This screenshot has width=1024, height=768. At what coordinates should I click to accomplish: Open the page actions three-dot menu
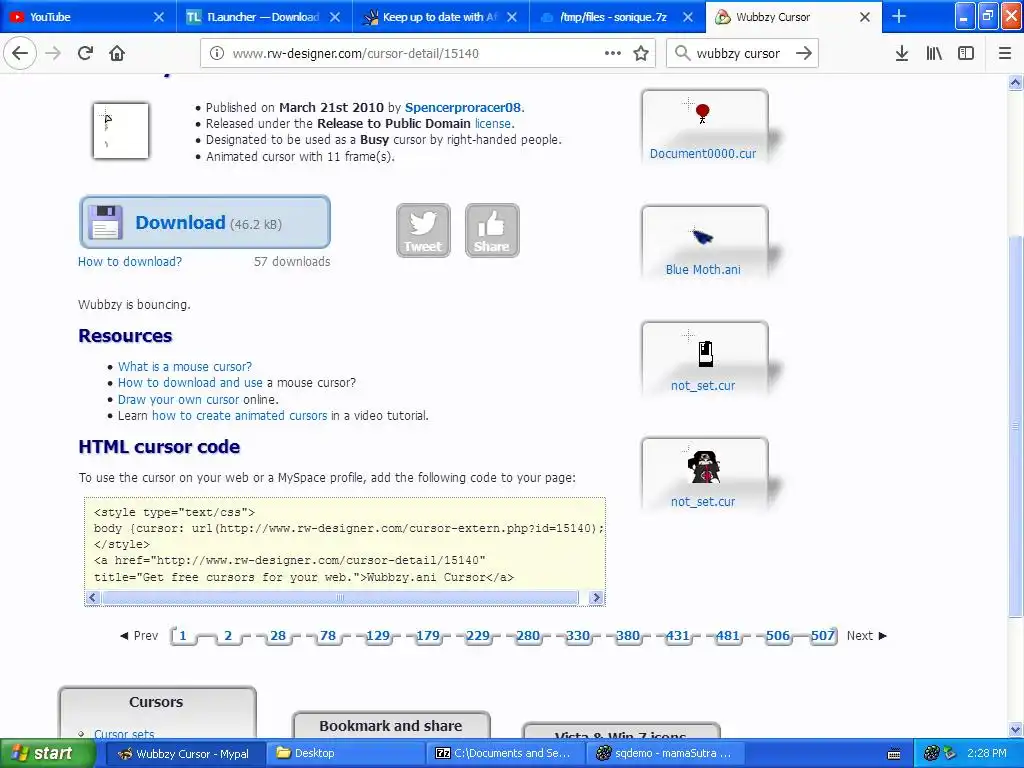(613, 53)
